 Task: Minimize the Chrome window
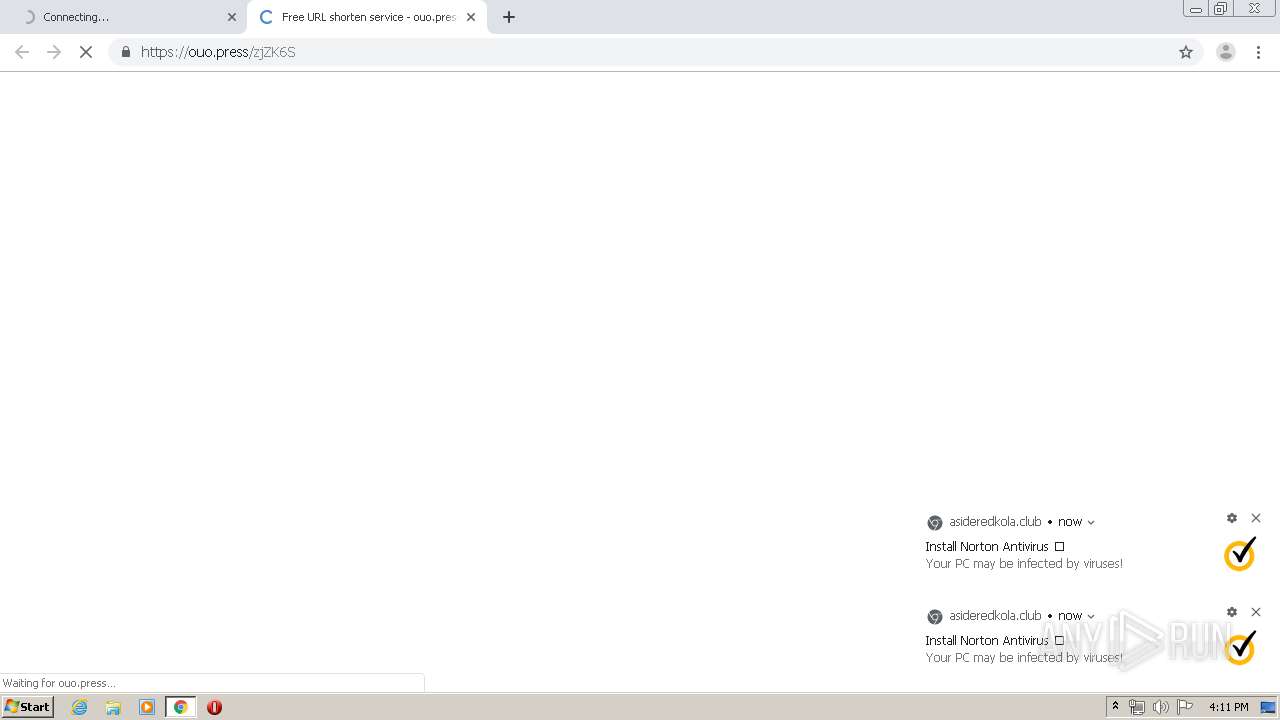pos(1195,9)
